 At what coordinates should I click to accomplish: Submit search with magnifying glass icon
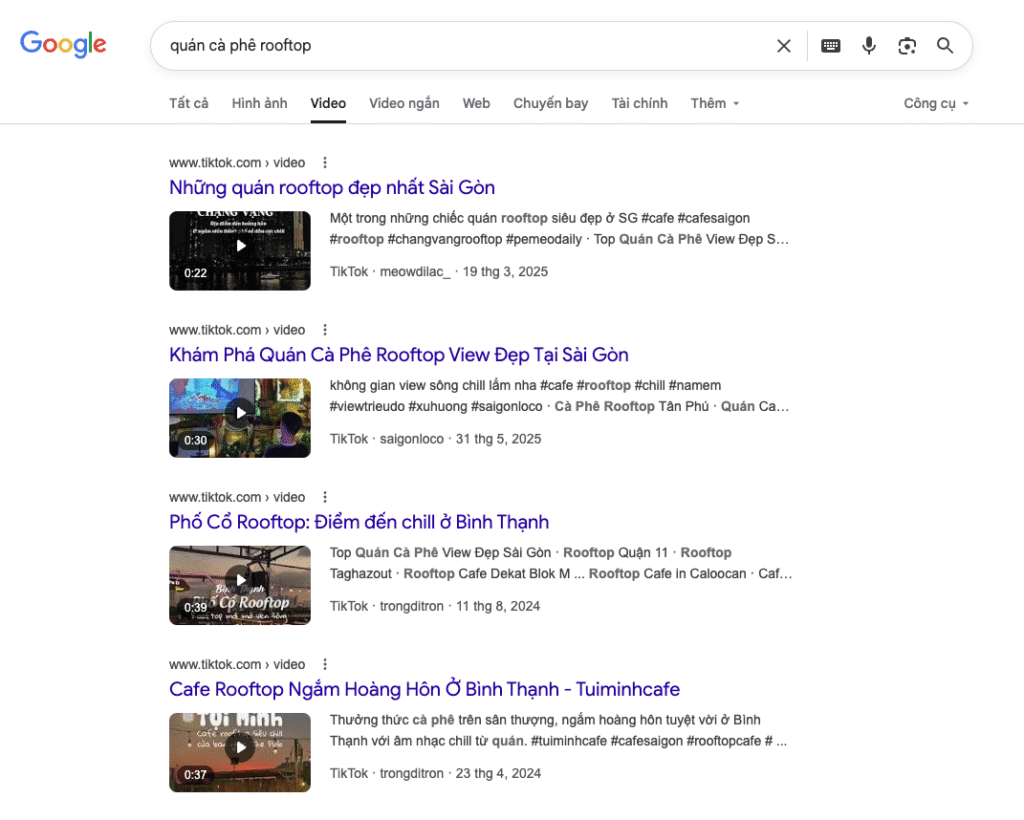click(x=945, y=46)
